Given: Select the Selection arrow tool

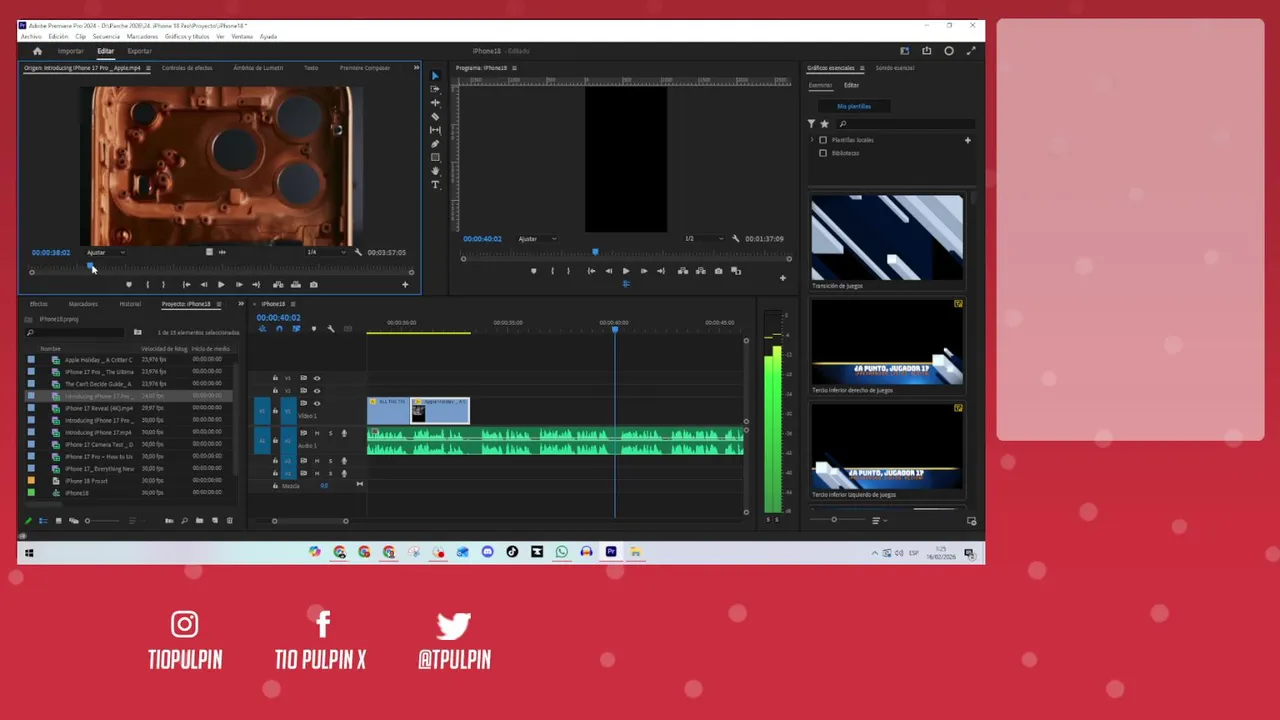Looking at the screenshot, I should point(434,76).
